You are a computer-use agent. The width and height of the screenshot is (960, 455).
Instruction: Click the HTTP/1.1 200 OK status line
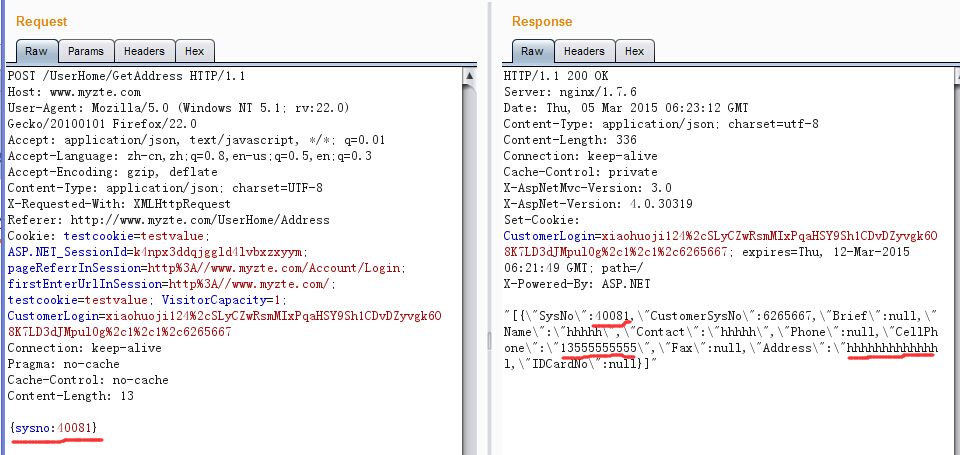coord(556,76)
